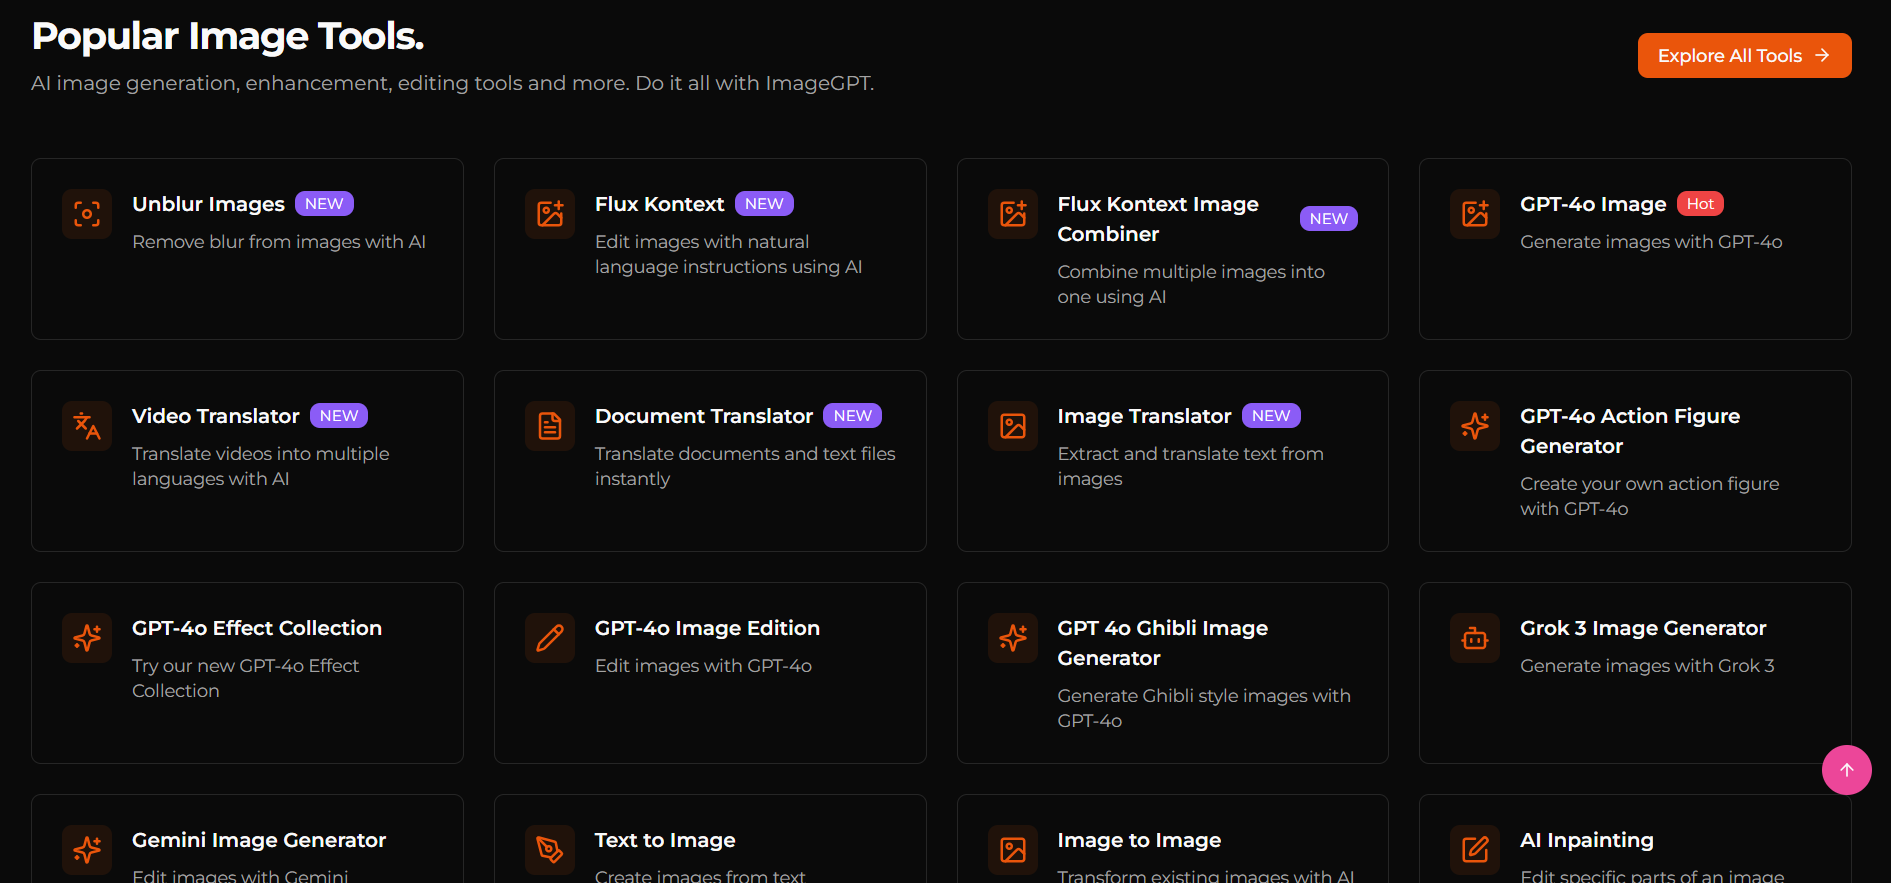Viewport: 1891px width, 883px height.
Task: Click the pink scroll-to-top arrow button
Action: click(1846, 770)
